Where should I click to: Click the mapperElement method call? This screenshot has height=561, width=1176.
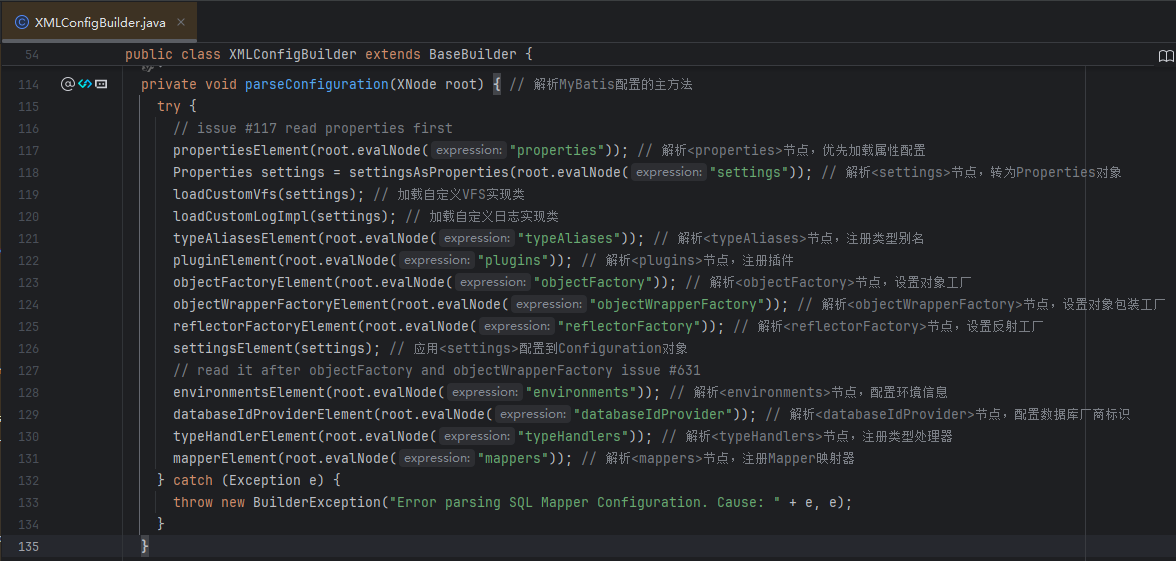point(224,458)
